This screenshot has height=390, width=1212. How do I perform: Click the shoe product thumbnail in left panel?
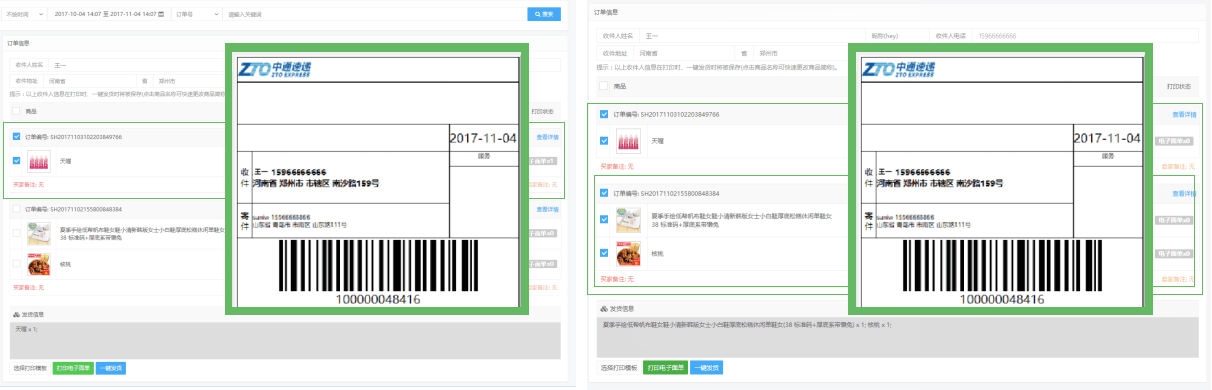[x=39, y=234]
